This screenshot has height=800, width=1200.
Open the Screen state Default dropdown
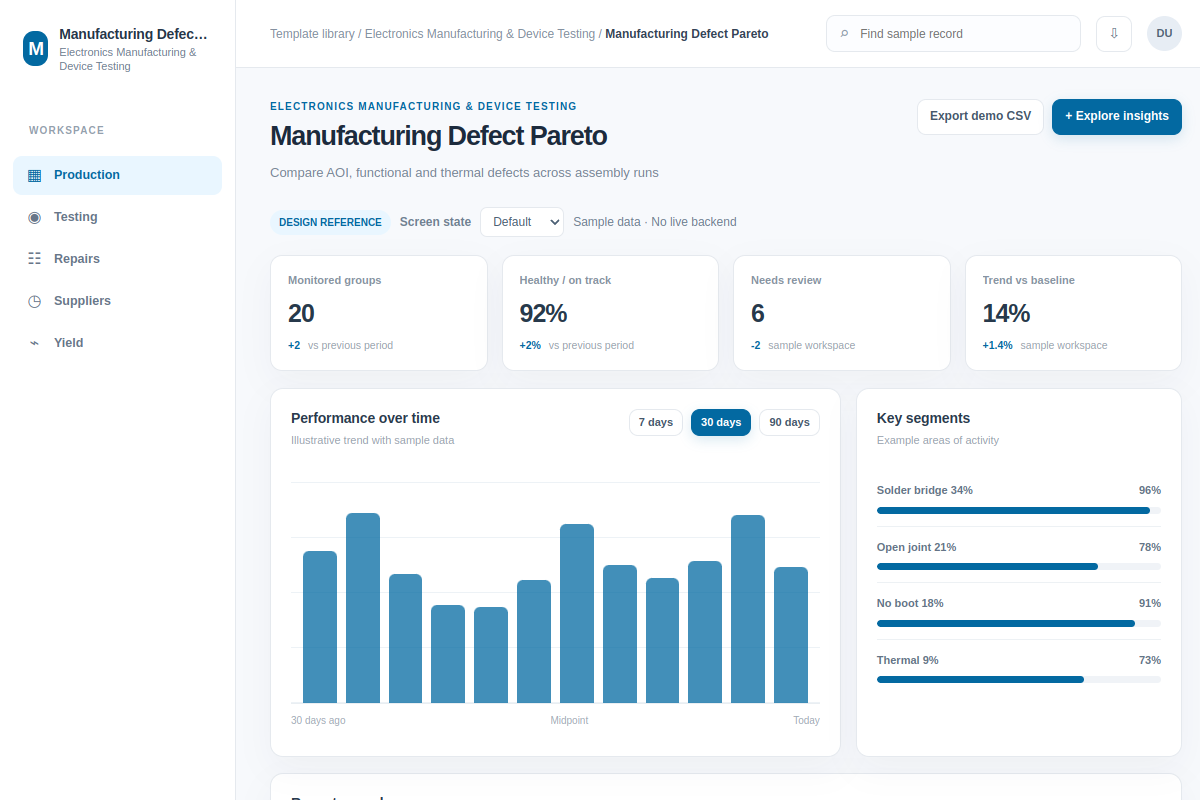[522, 222]
